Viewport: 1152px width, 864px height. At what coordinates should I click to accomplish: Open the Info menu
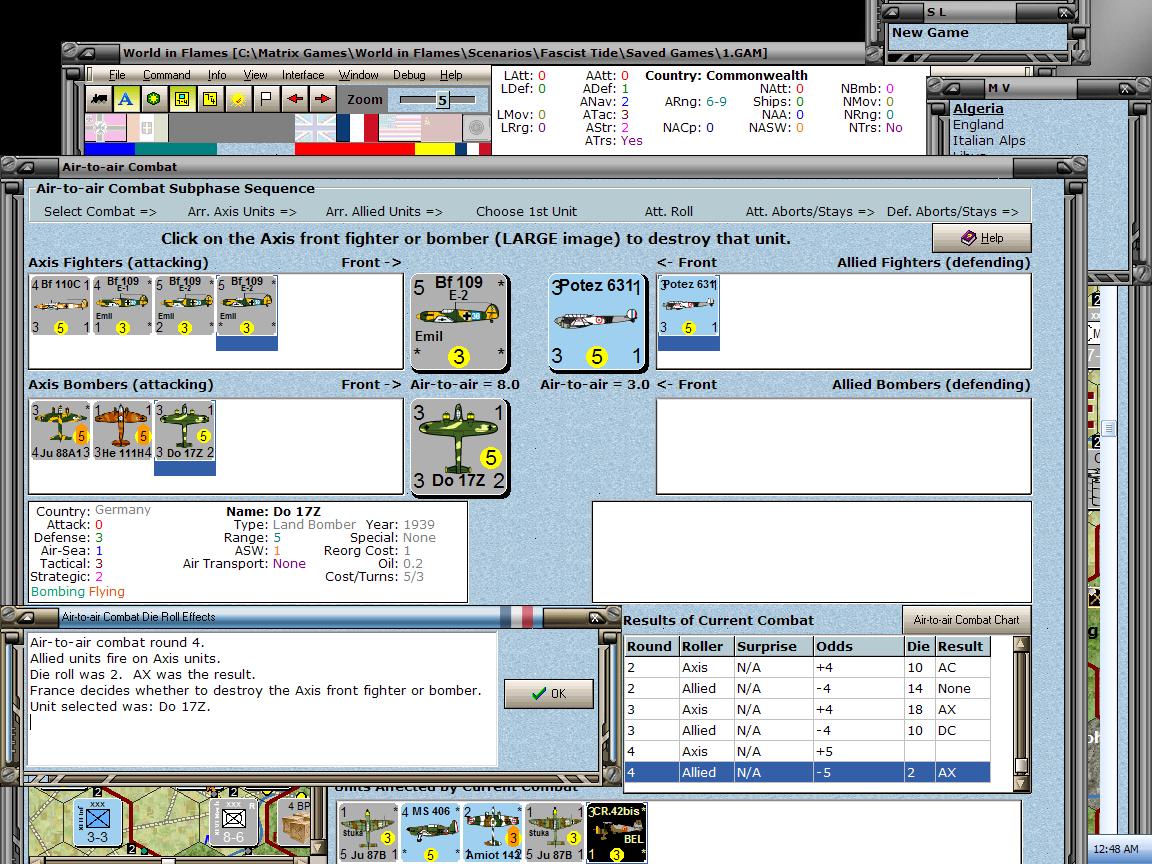[x=217, y=75]
